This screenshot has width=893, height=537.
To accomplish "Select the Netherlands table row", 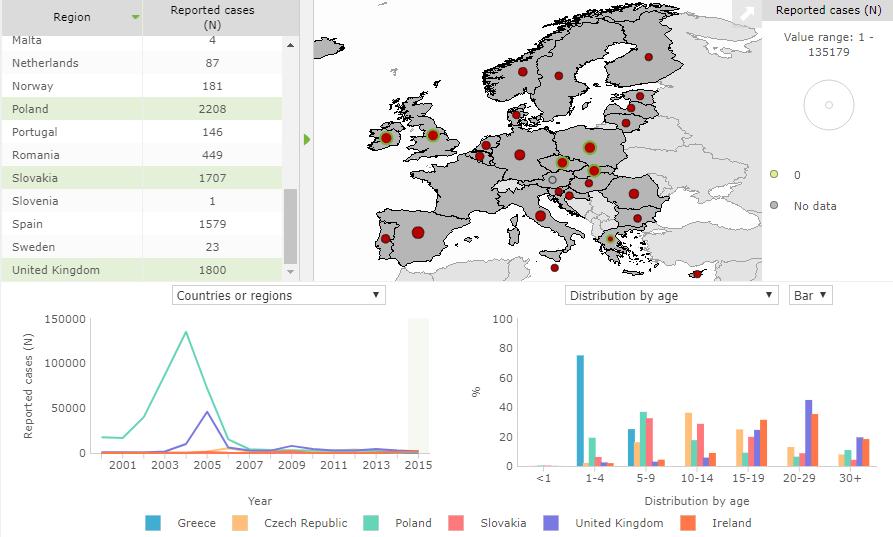I will pos(142,63).
